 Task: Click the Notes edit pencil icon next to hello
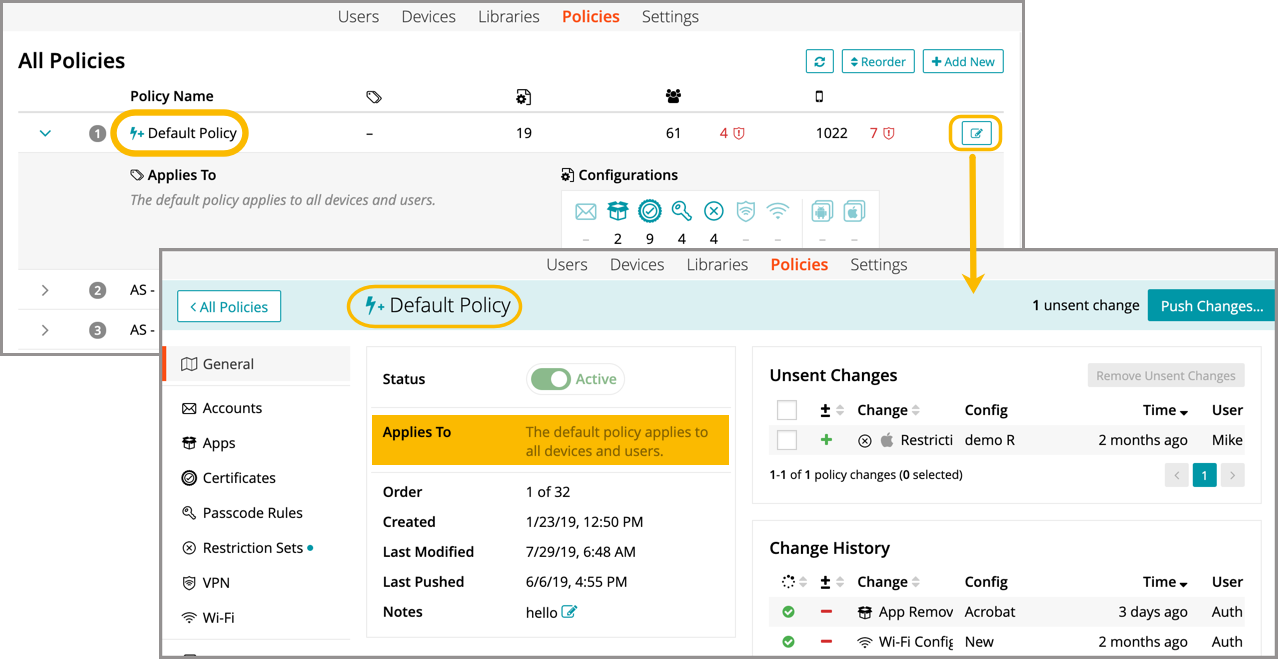click(569, 612)
